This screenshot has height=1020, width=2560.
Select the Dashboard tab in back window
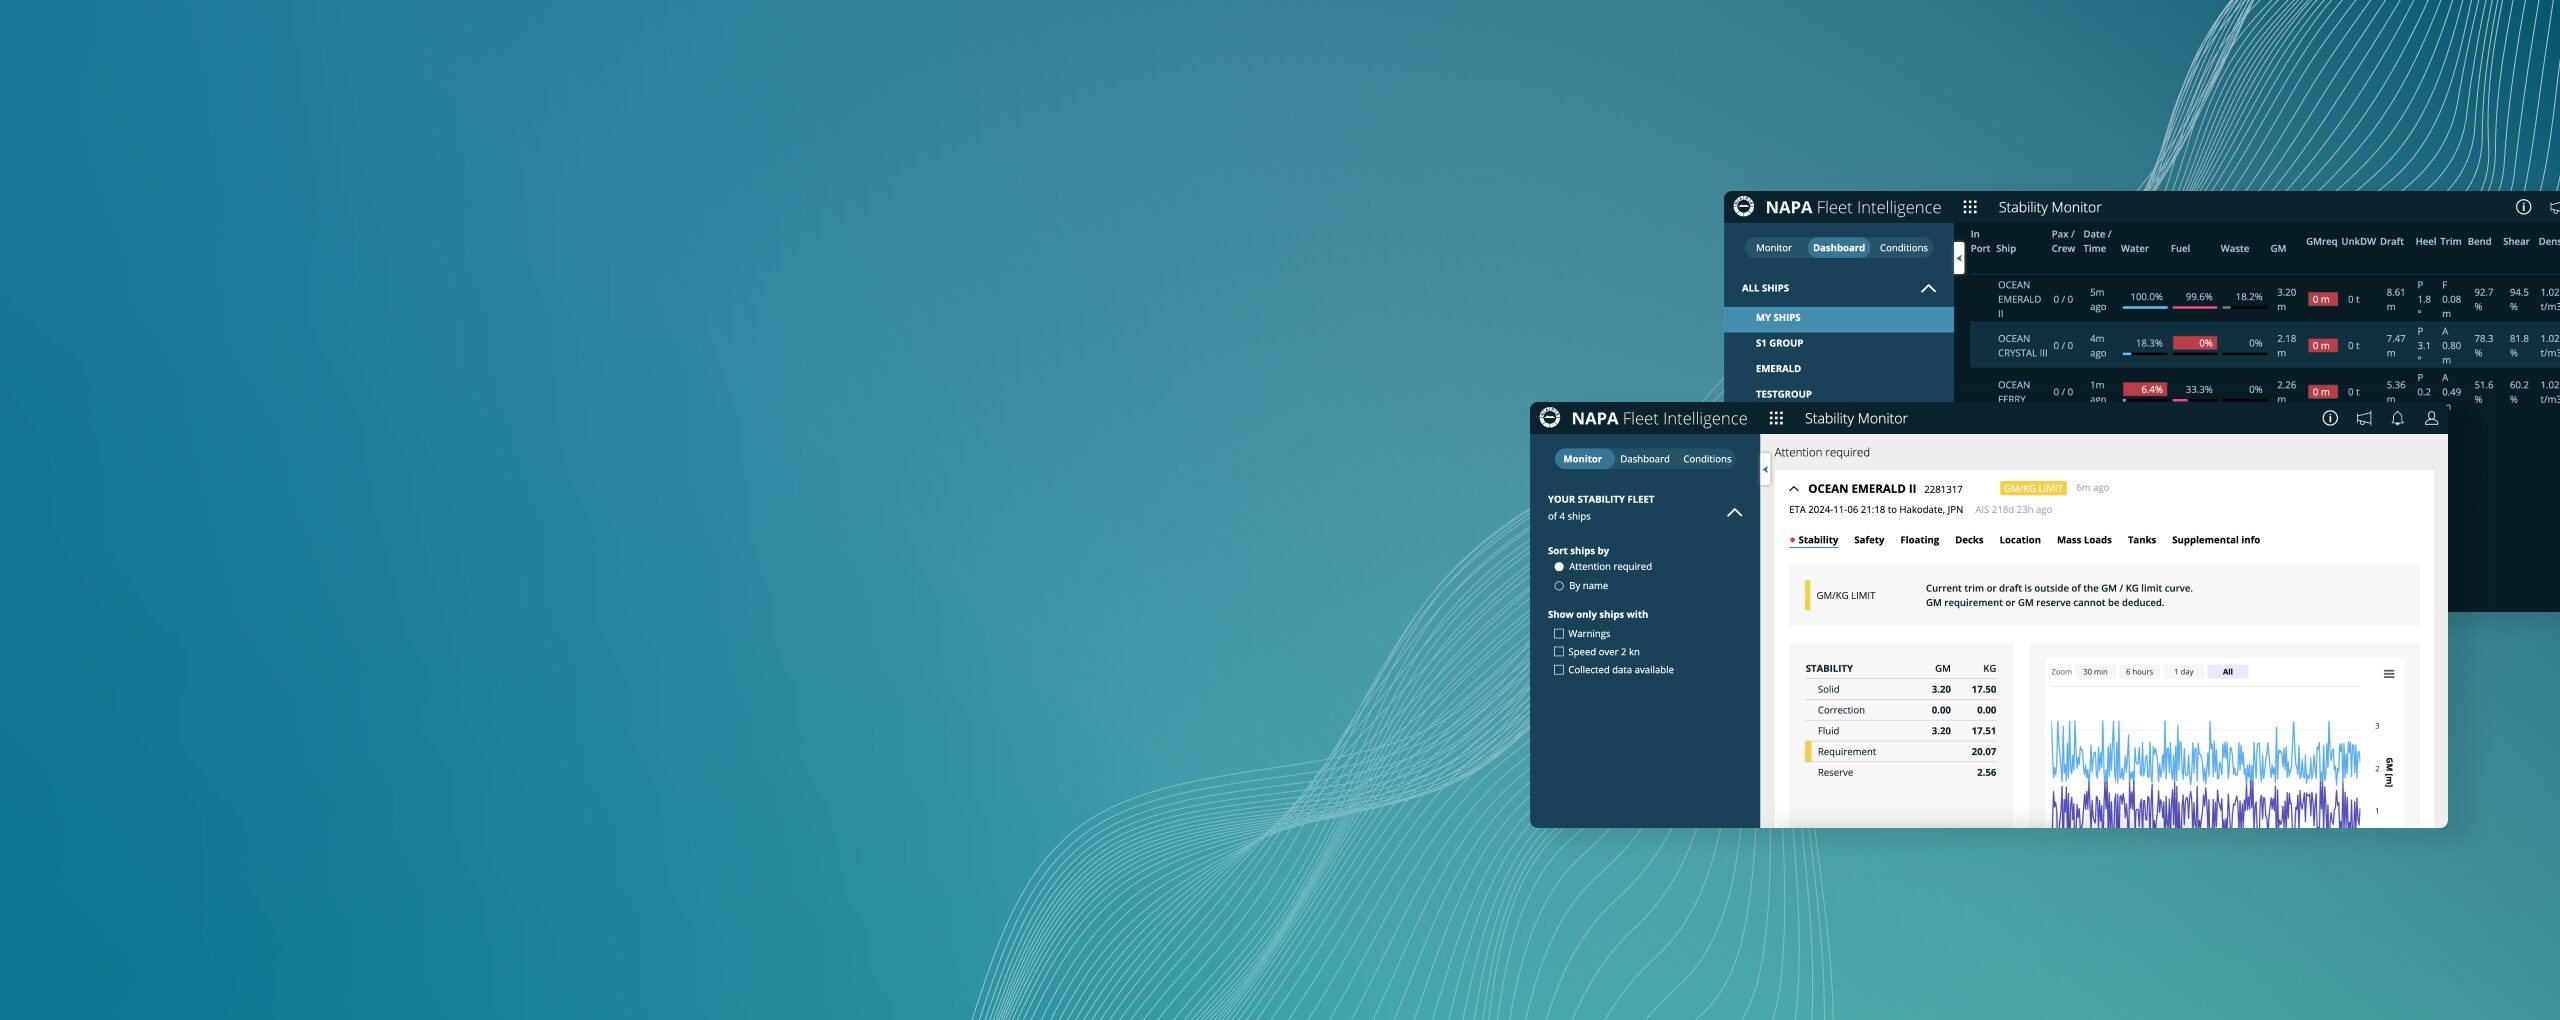pyautogui.click(x=1838, y=248)
